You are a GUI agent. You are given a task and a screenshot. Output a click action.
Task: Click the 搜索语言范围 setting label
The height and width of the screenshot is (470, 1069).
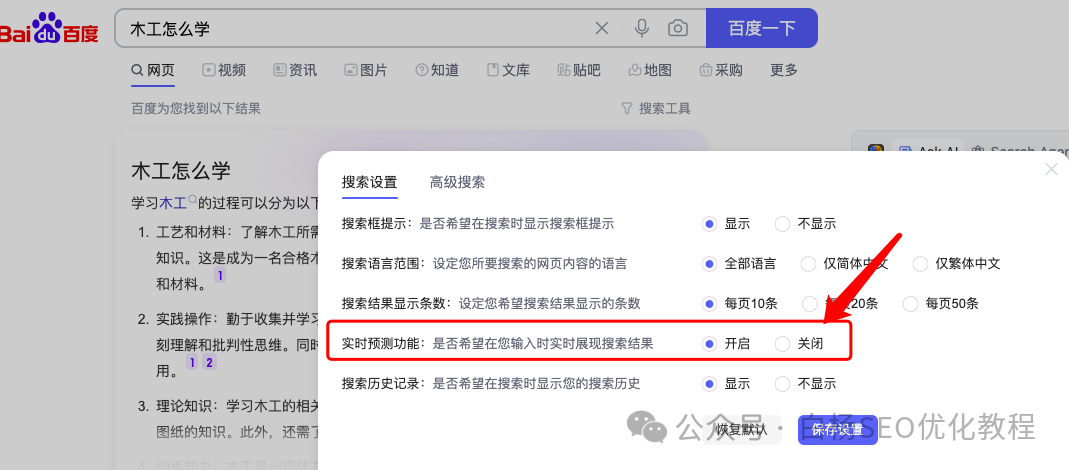(x=384, y=263)
